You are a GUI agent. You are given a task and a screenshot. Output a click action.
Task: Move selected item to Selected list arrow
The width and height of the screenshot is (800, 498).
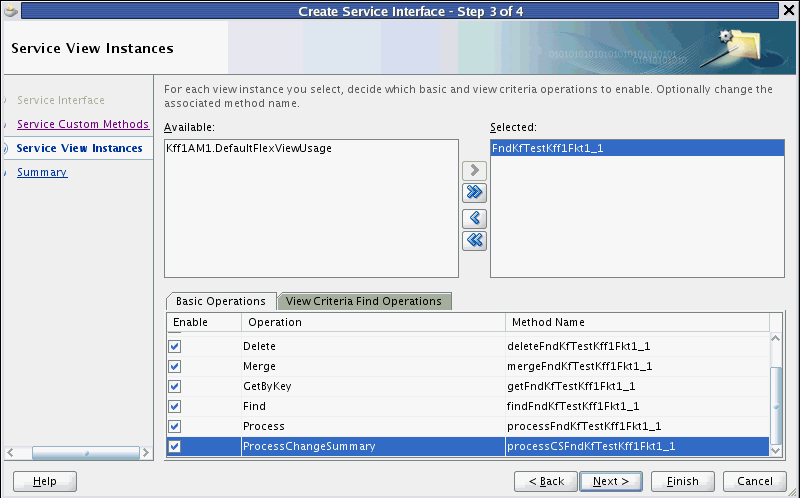474,170
